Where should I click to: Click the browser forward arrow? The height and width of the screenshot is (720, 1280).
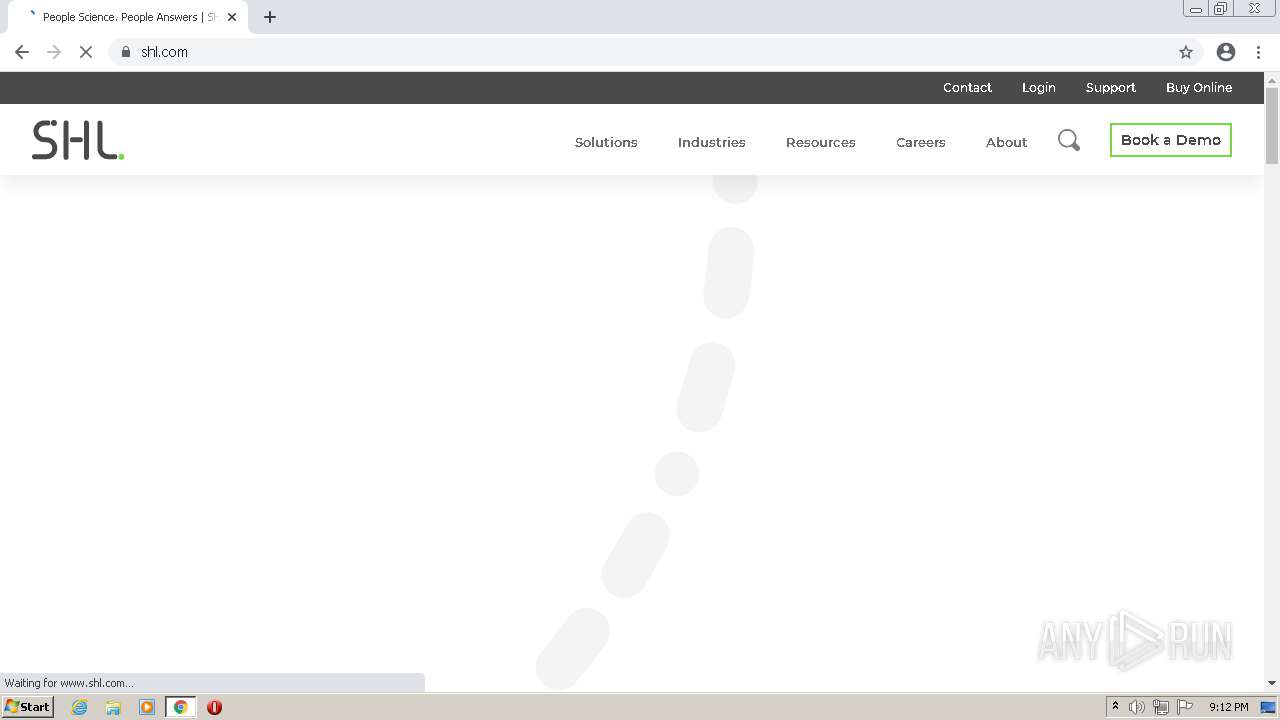click(x=54, y=52)
